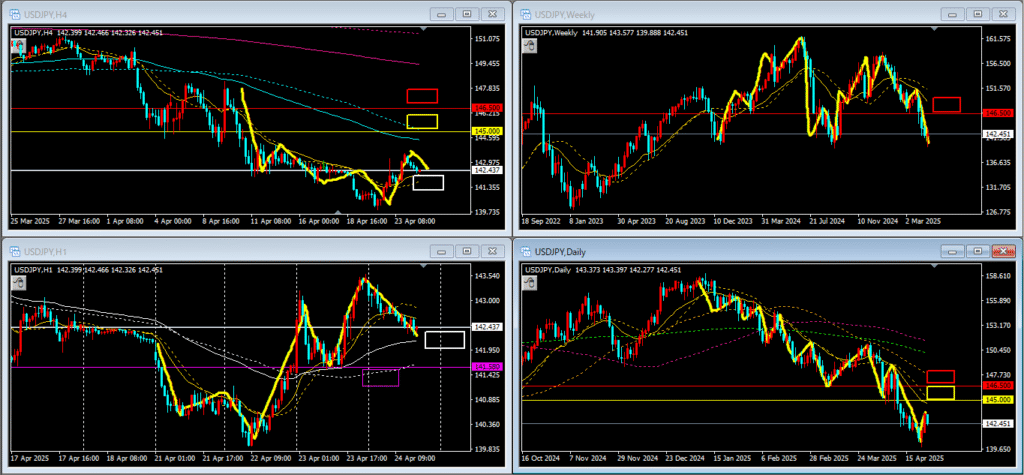Click the 158.610 price on Daily axis
Image resolution: width=1024 pixels, height=475 pixels.
click(x=998, y=276)
